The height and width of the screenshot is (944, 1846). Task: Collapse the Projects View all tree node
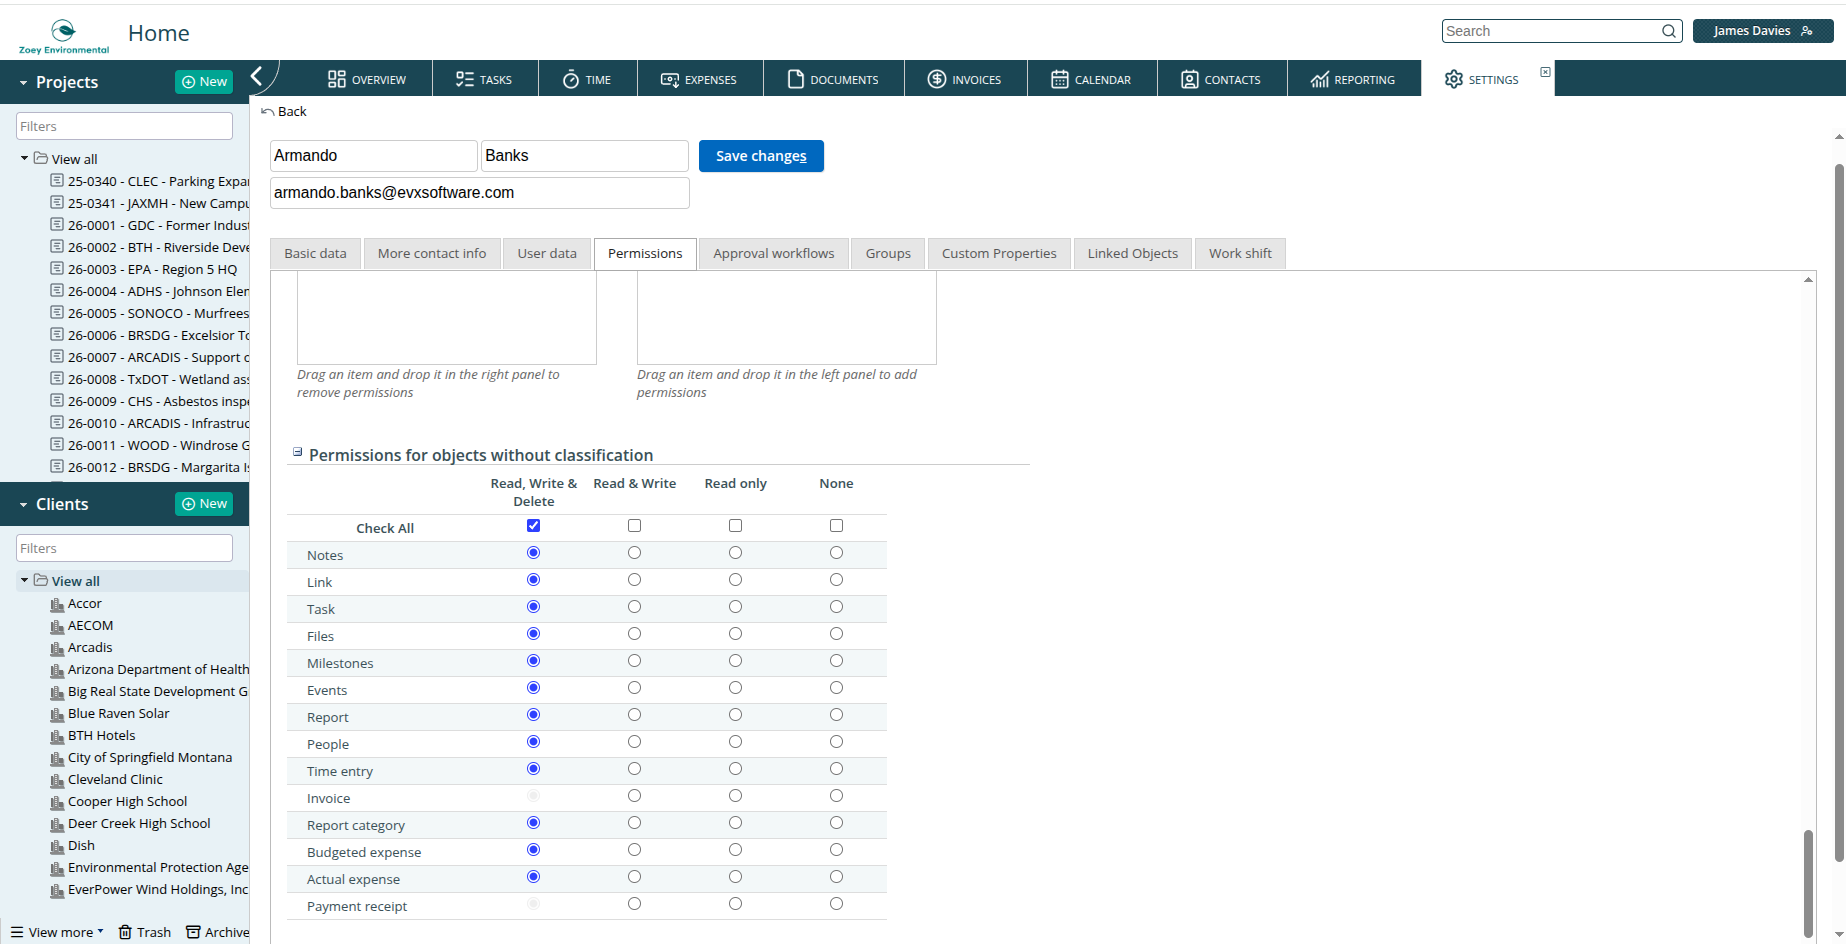pyautogui.click(x=24, y=158)
